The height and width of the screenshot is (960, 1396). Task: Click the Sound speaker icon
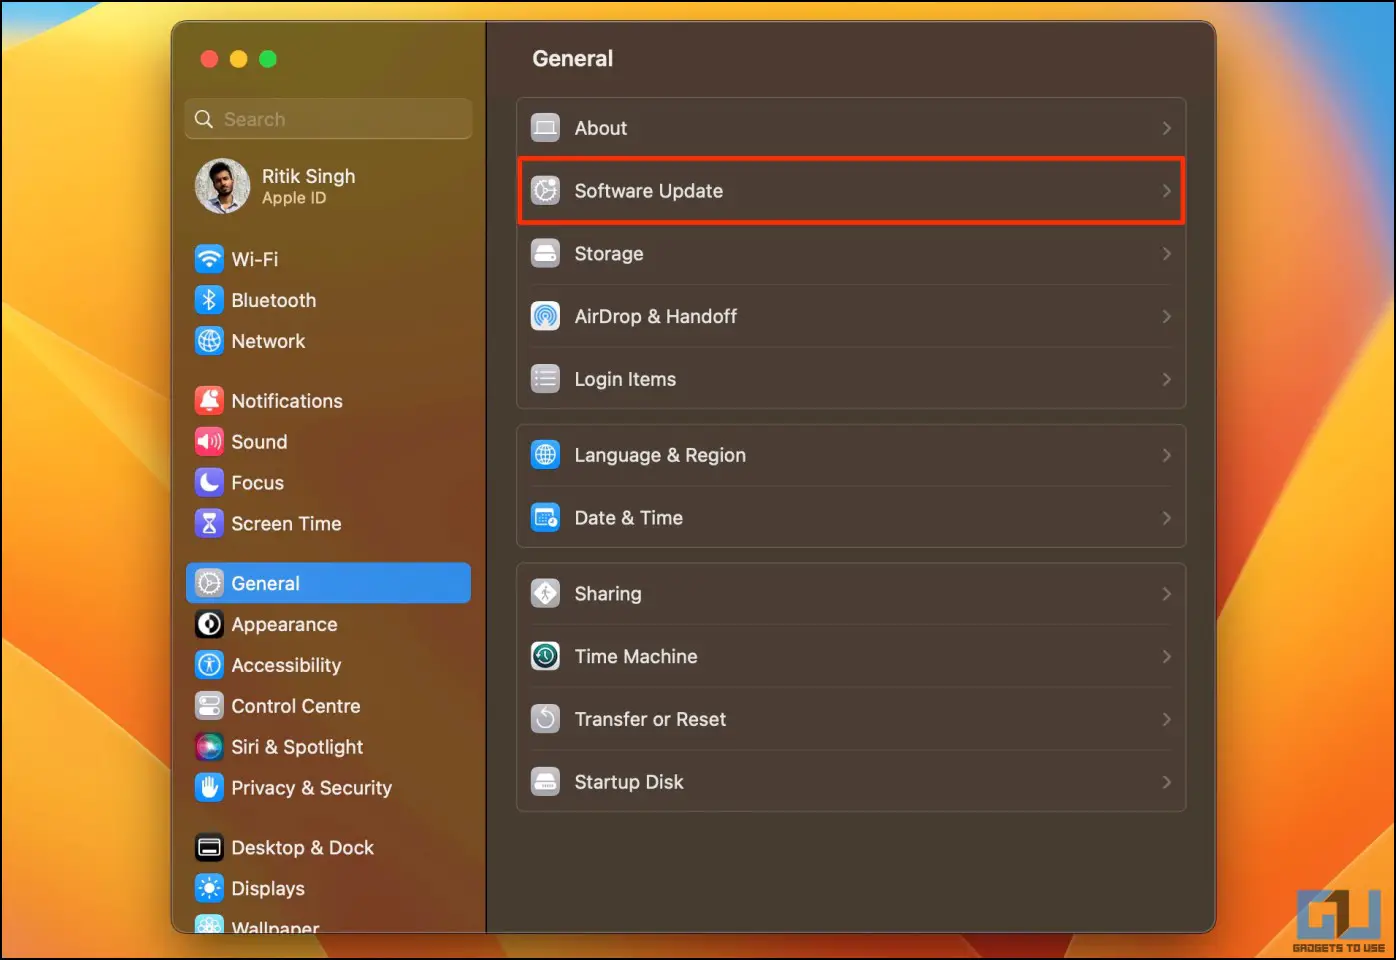(x=209, y=442)
